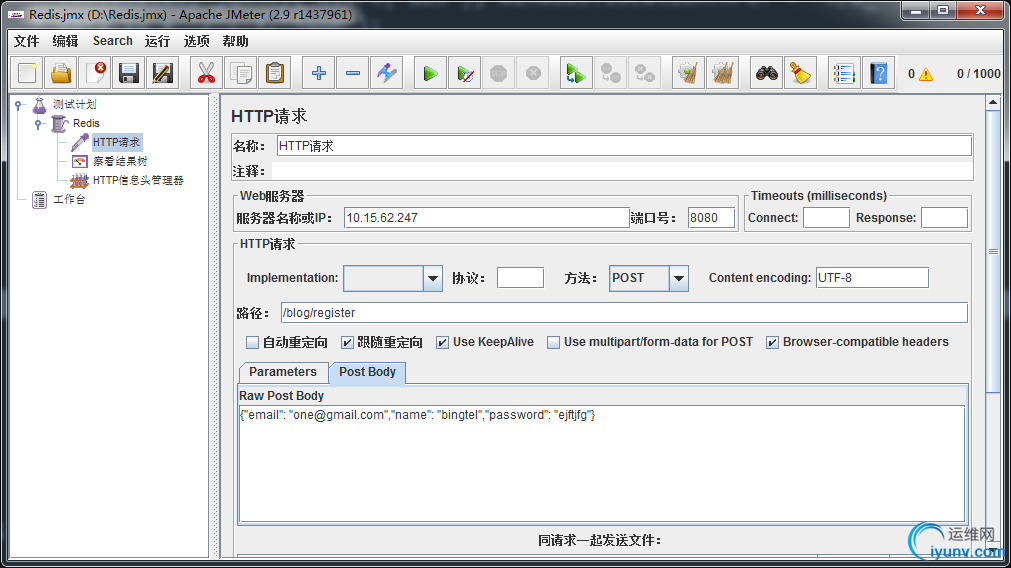Click the Clear results icon

(x=688, y=73)
